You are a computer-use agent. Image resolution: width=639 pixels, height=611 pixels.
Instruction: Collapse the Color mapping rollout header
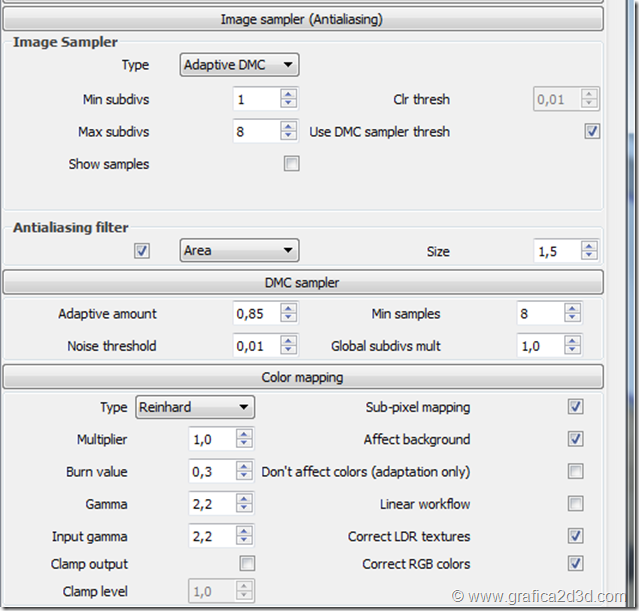click(x=302, y=377)
